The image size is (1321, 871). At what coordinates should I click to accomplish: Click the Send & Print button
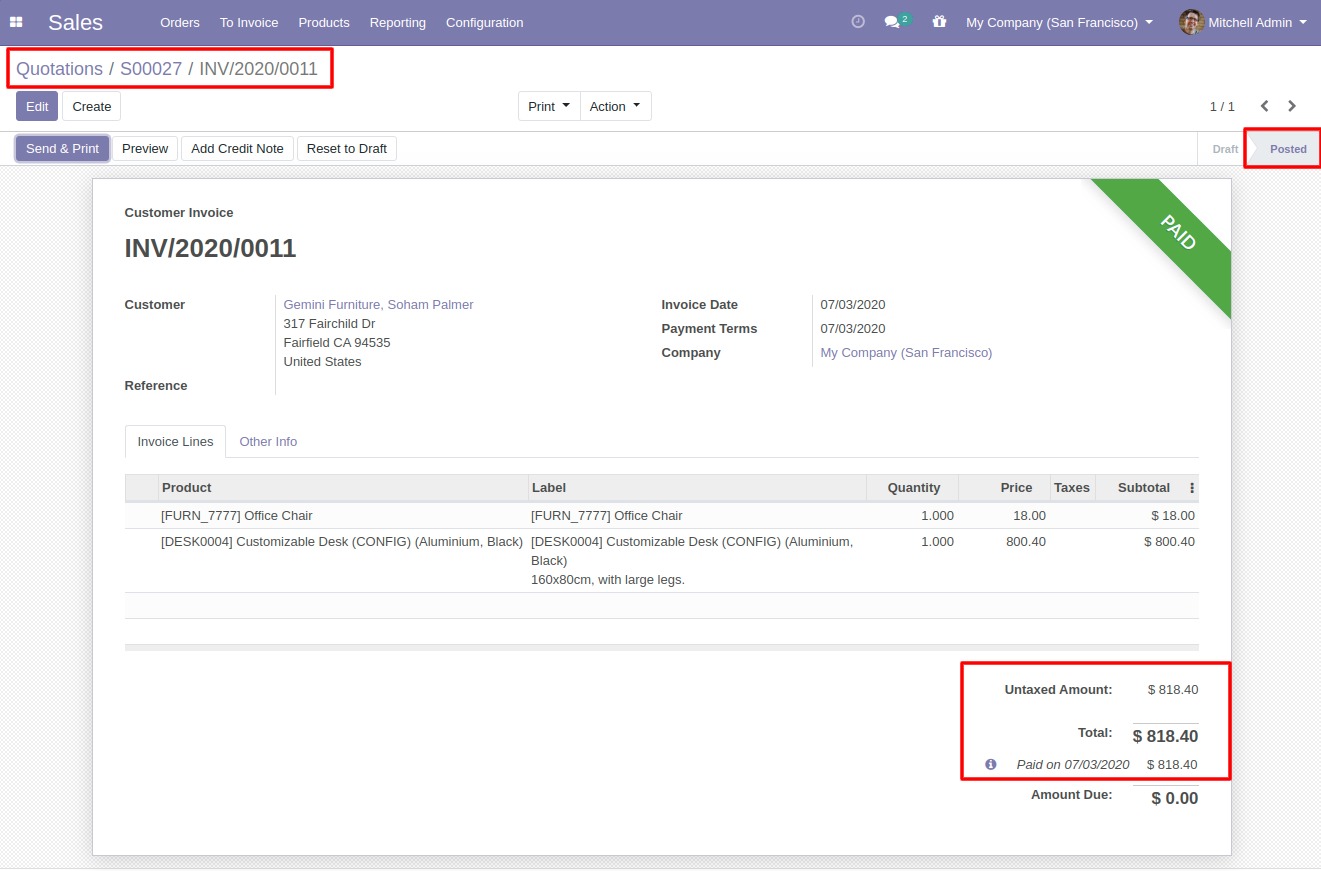point(62,148)
